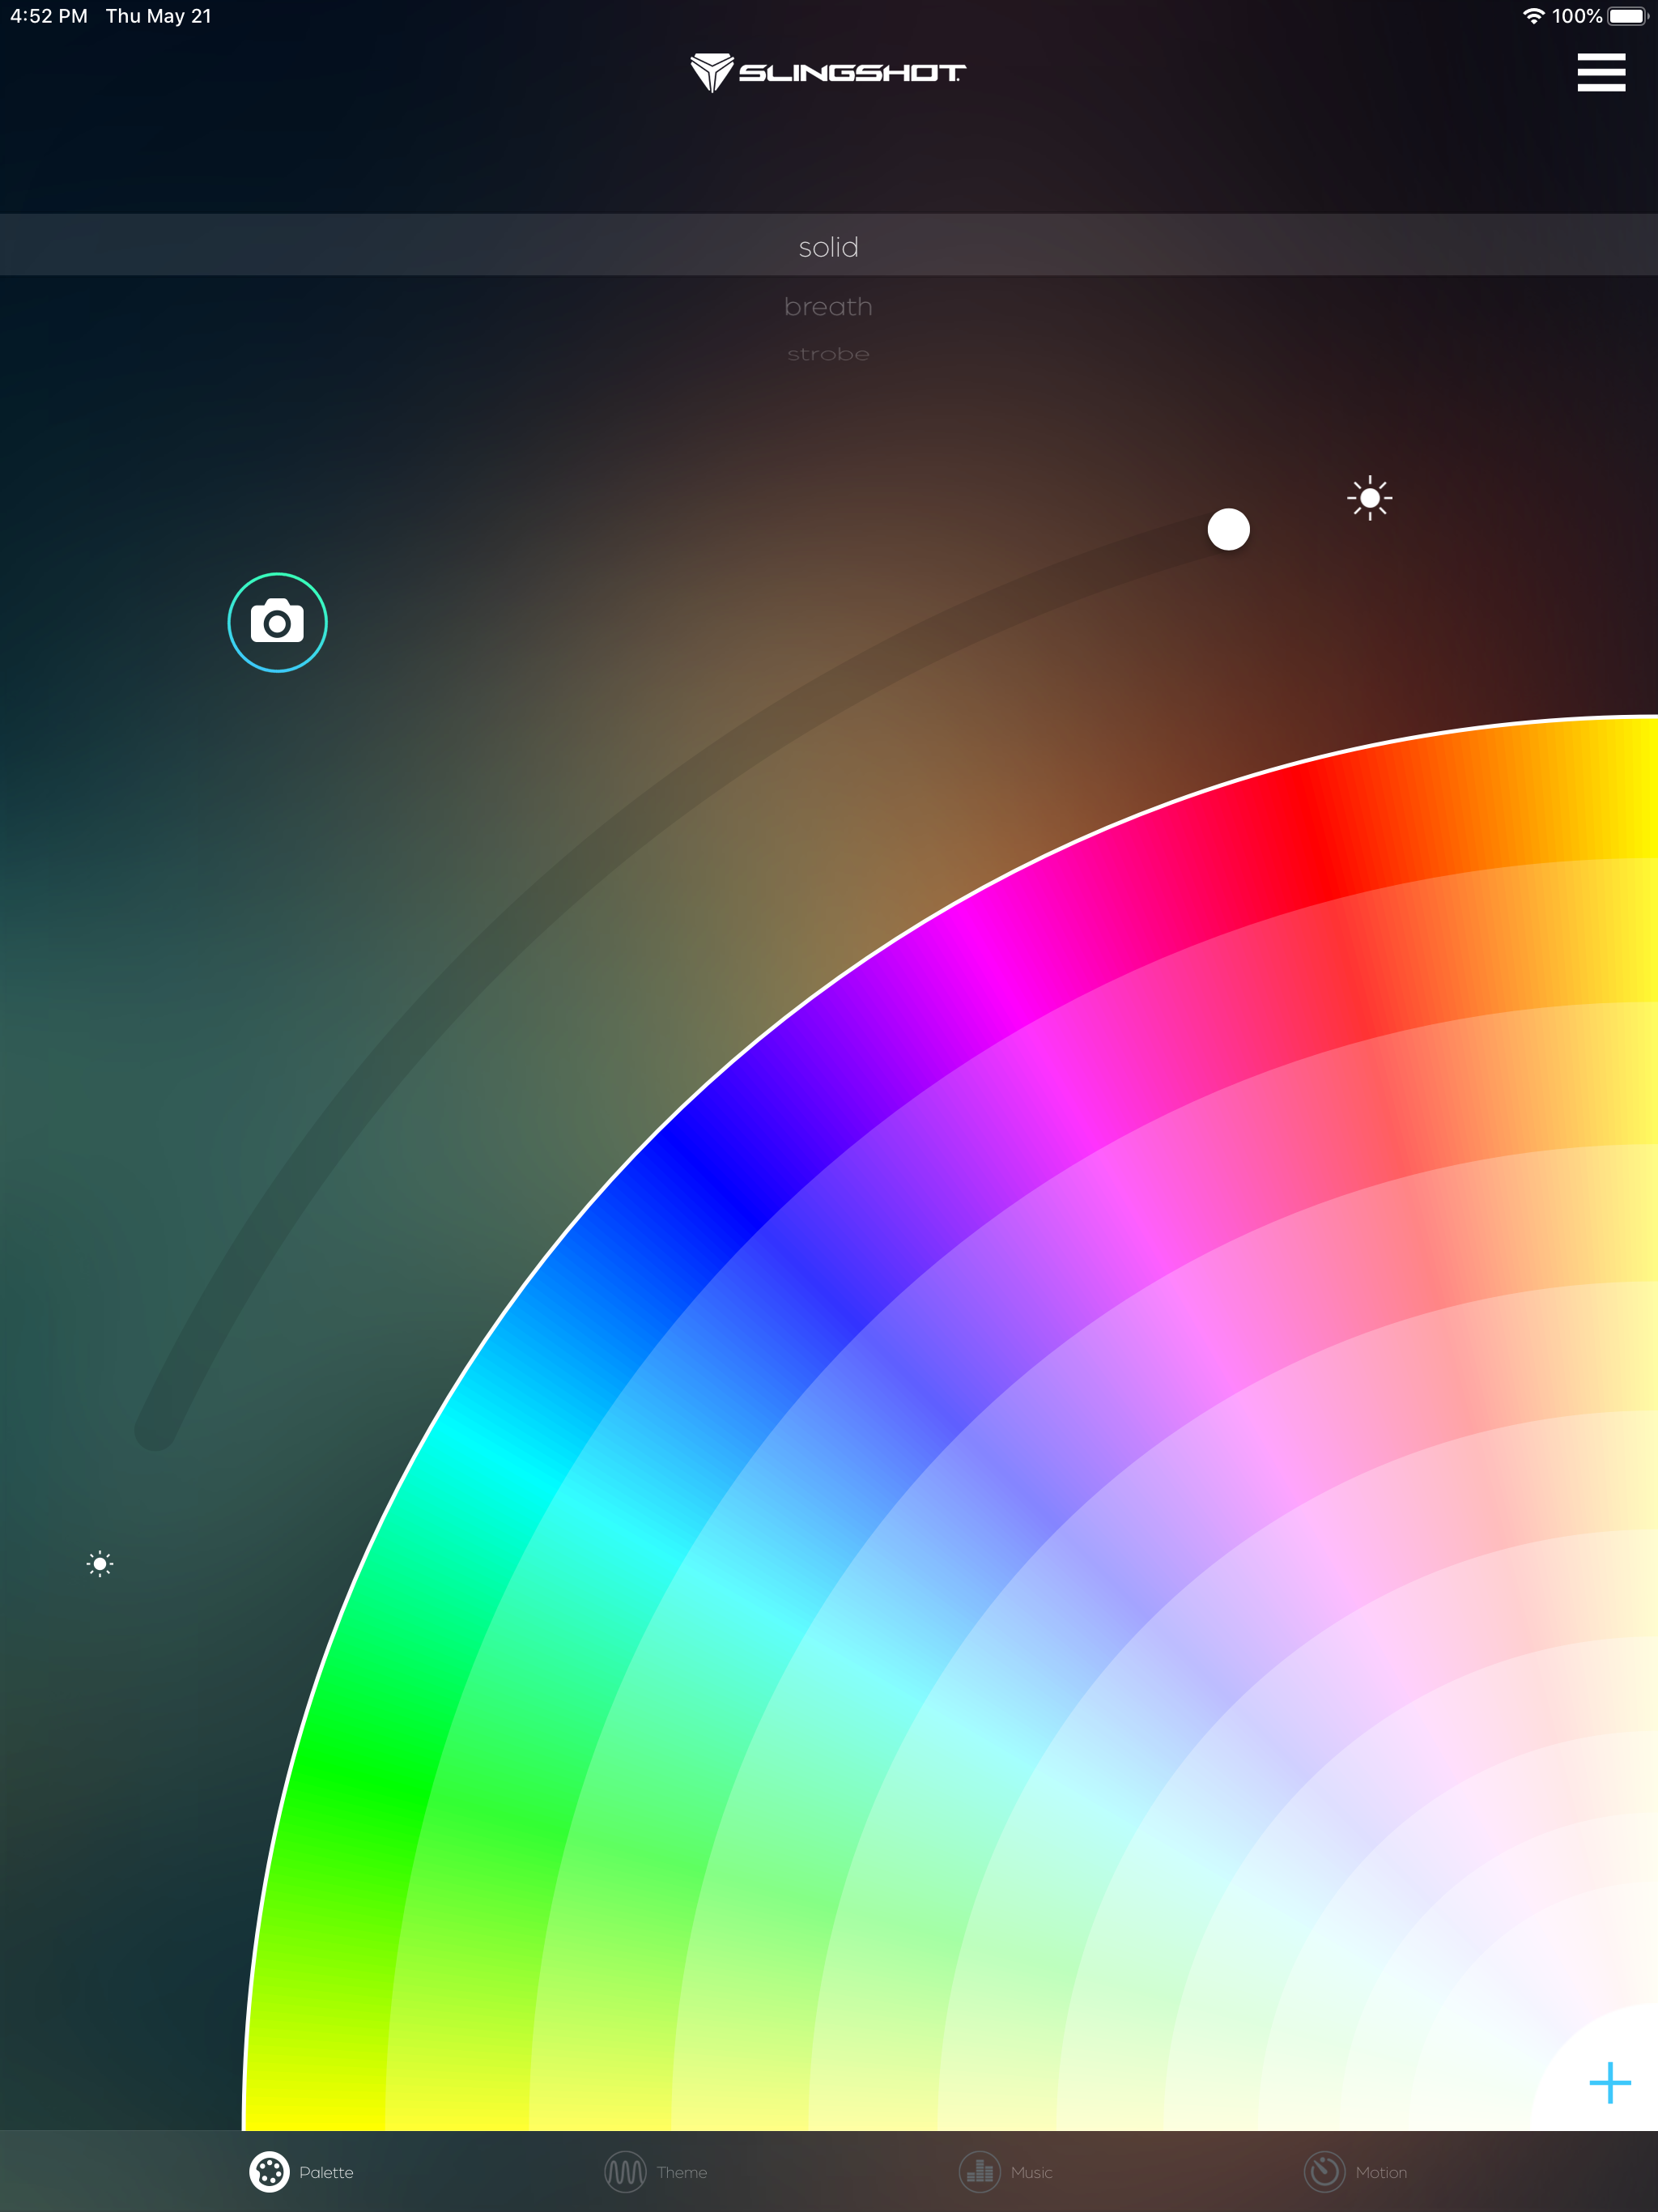Tap the 4:52 PM clock in the status bar
The height and width of the screenshot is (2212, 1658).
click(x=49, y=16)
